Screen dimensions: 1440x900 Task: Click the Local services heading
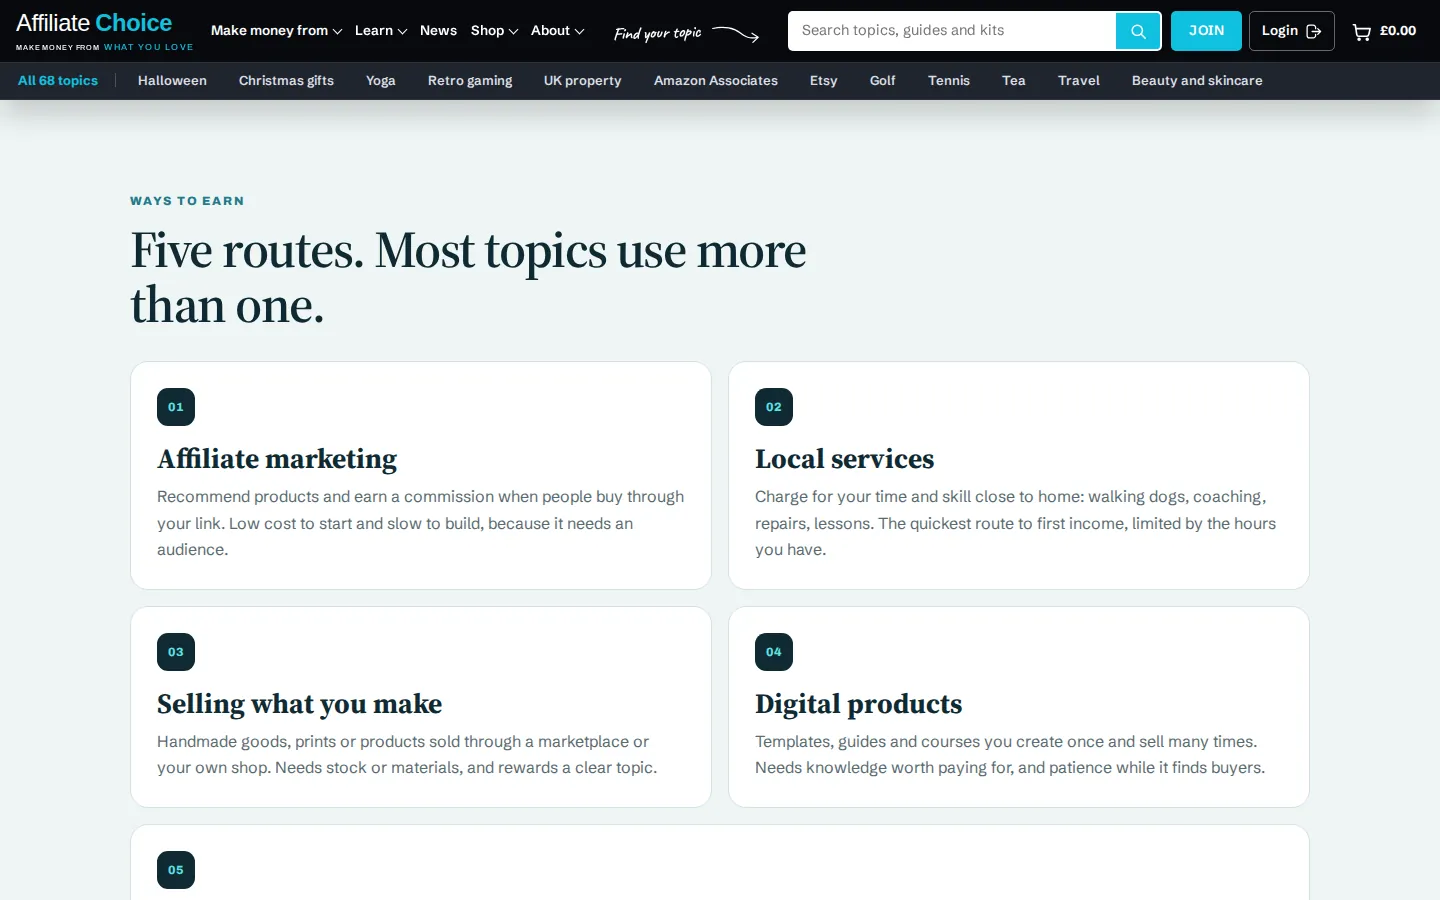click(x=845, y=459)
